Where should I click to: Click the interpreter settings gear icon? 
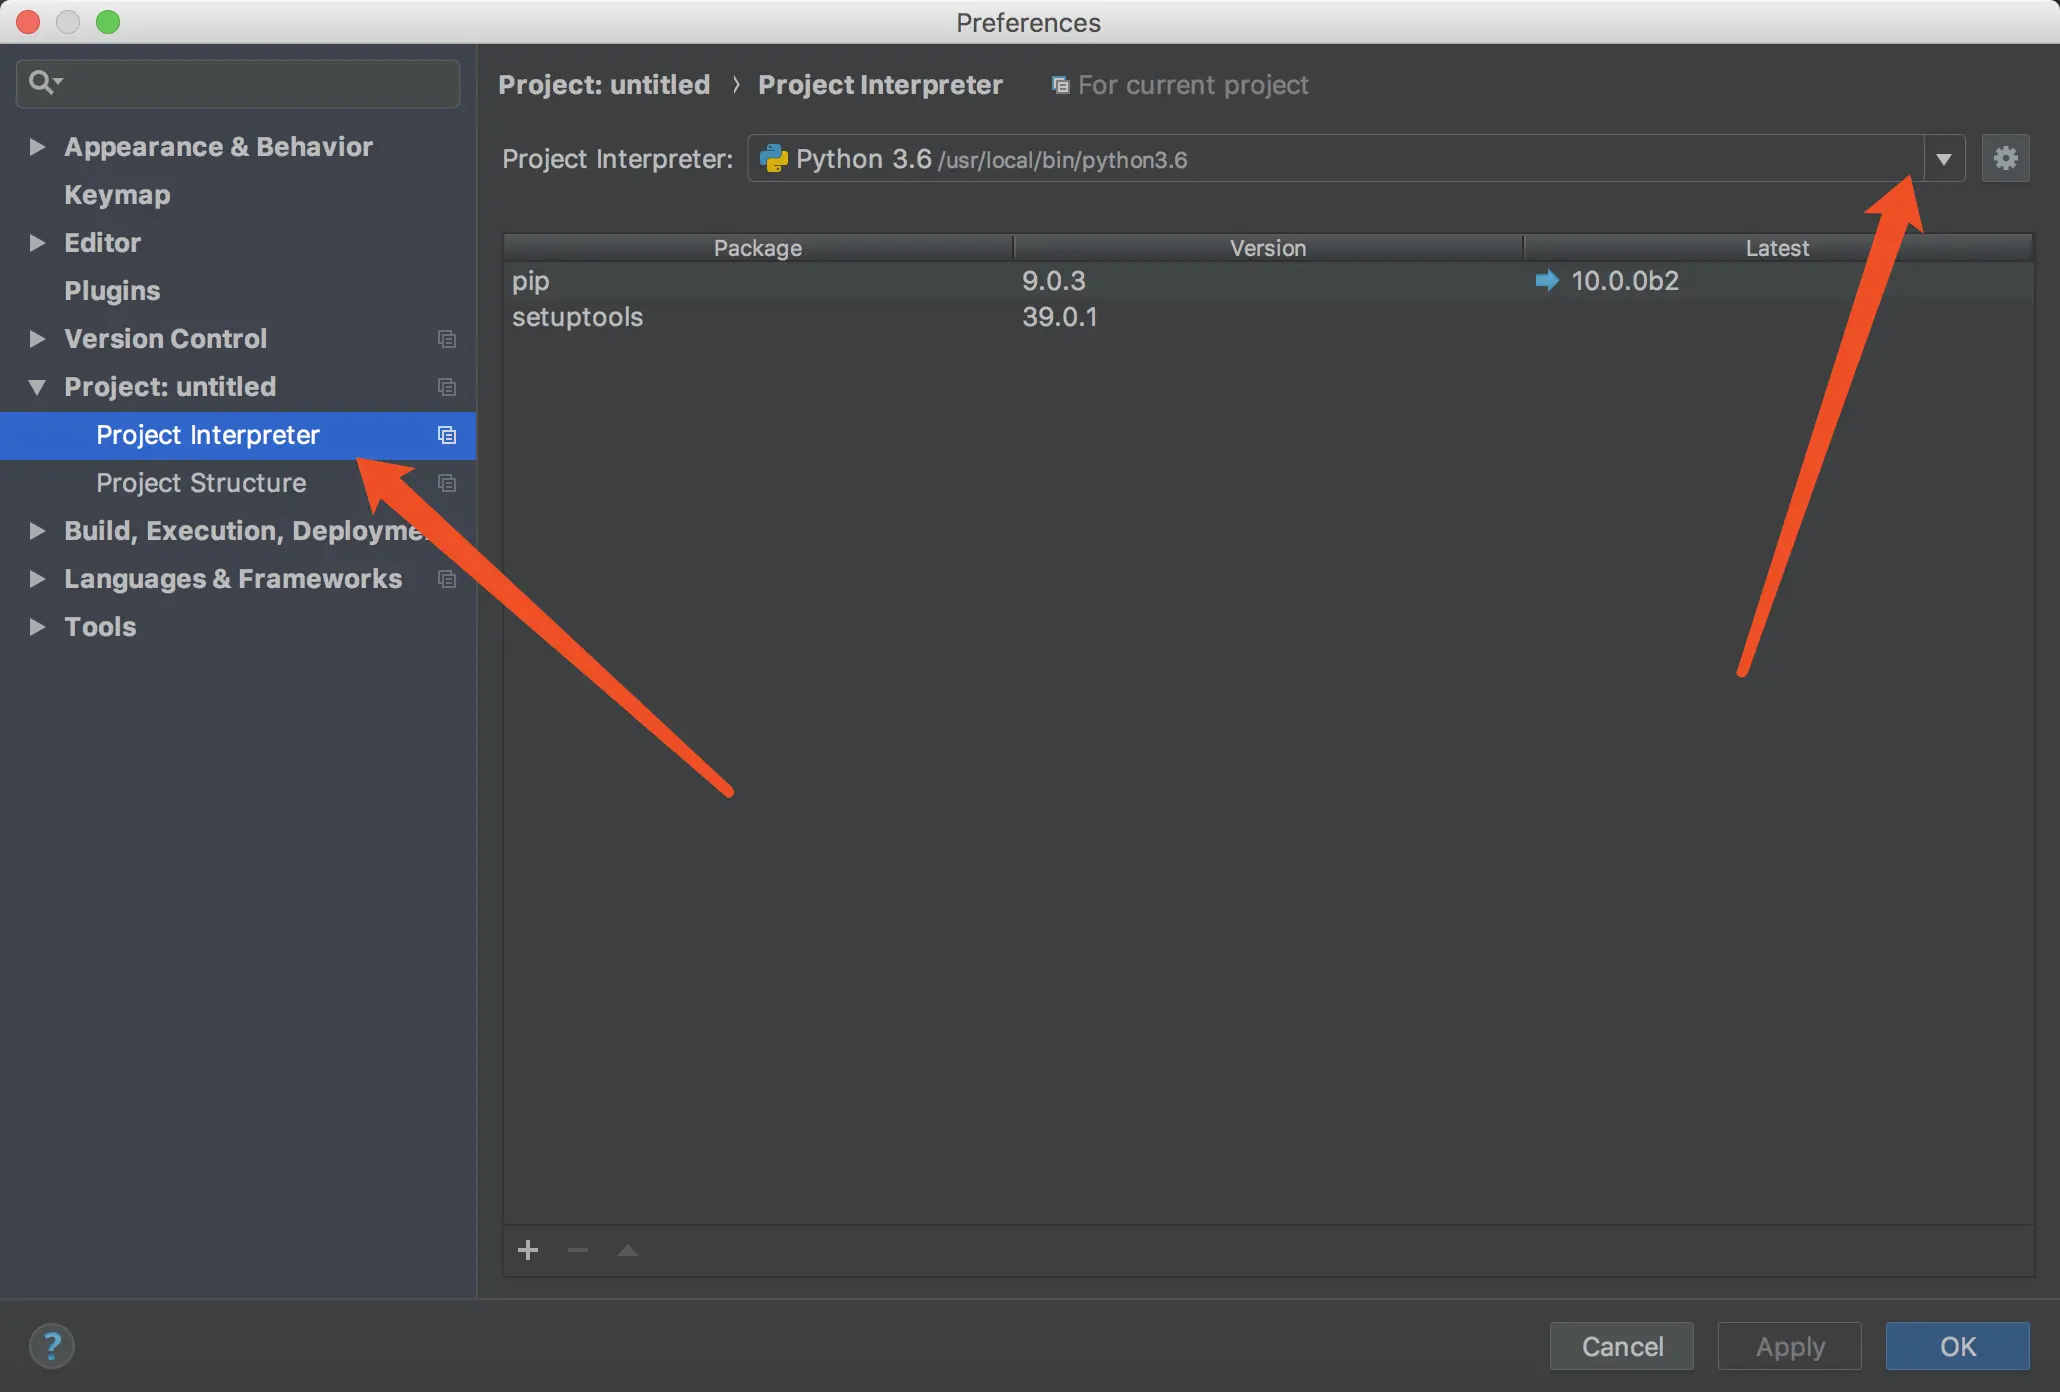click(2004, 158)
